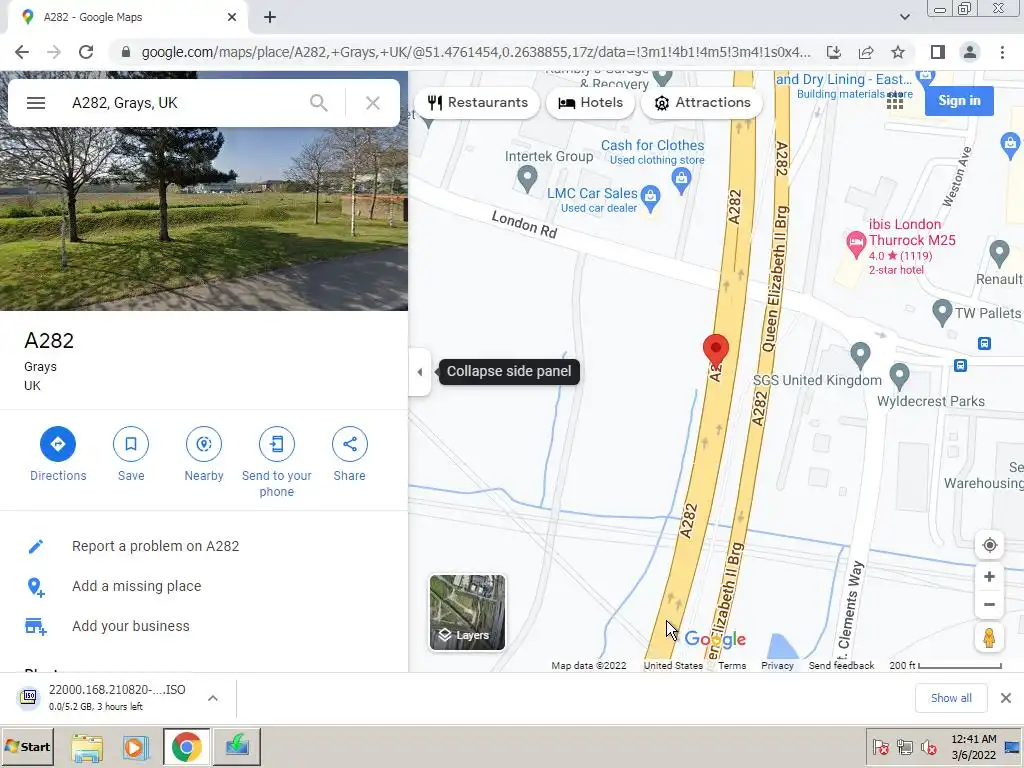Click the search magnifier icon
The width and height of the screenshot is (1024, 768).
319,103
